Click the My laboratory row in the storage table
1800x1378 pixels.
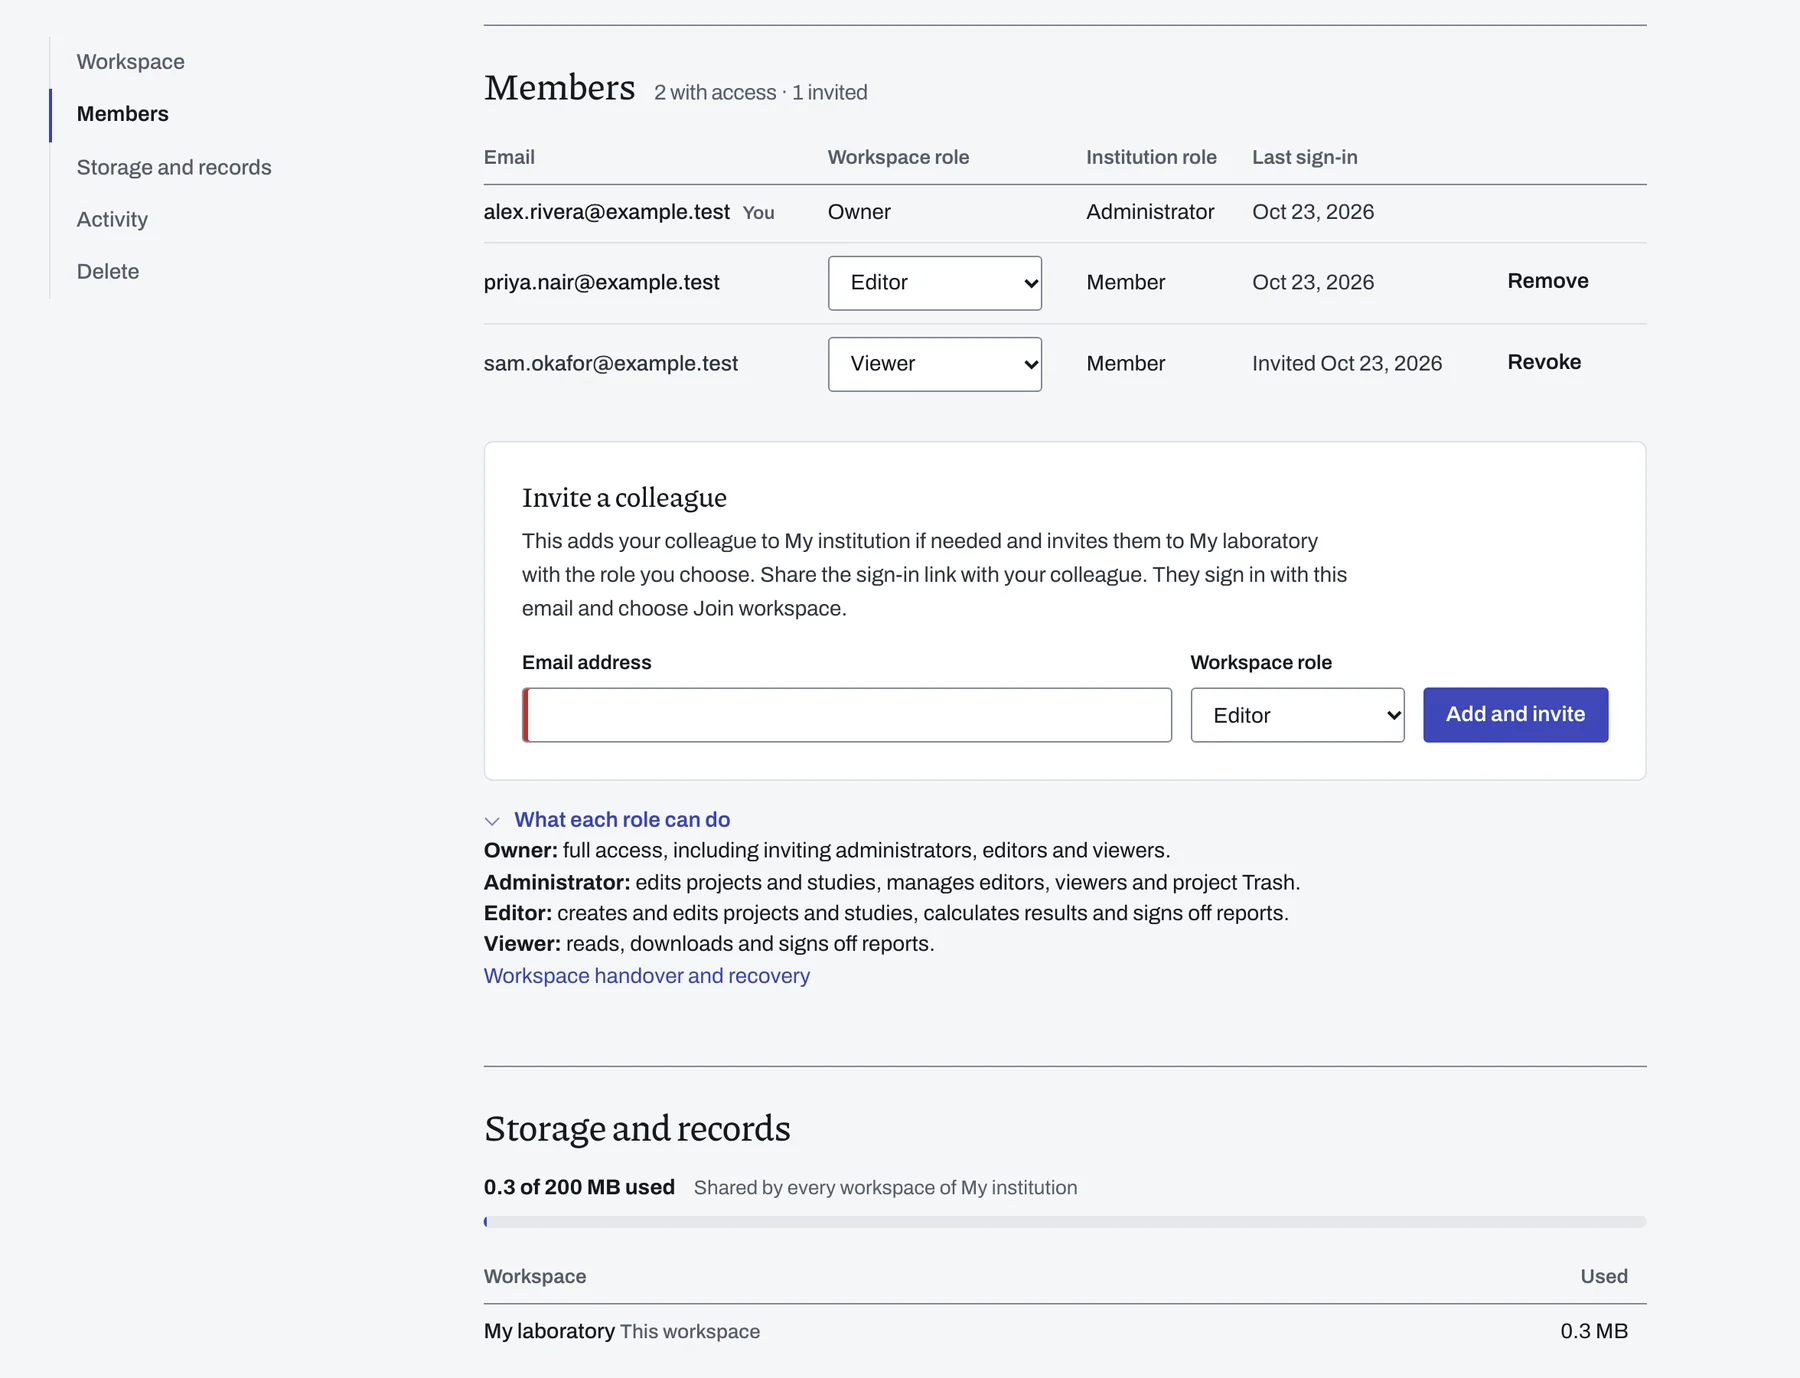click(1065, 1332)
